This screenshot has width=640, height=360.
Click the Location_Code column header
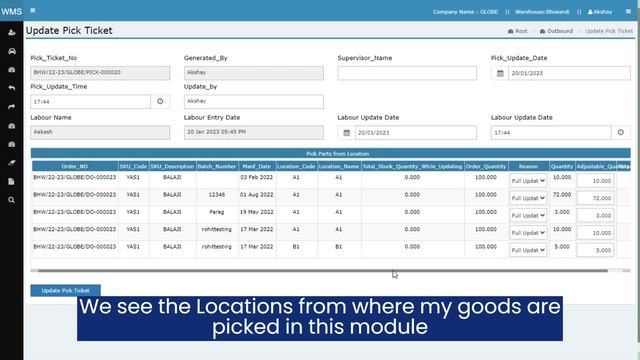(x=296, y=167)
